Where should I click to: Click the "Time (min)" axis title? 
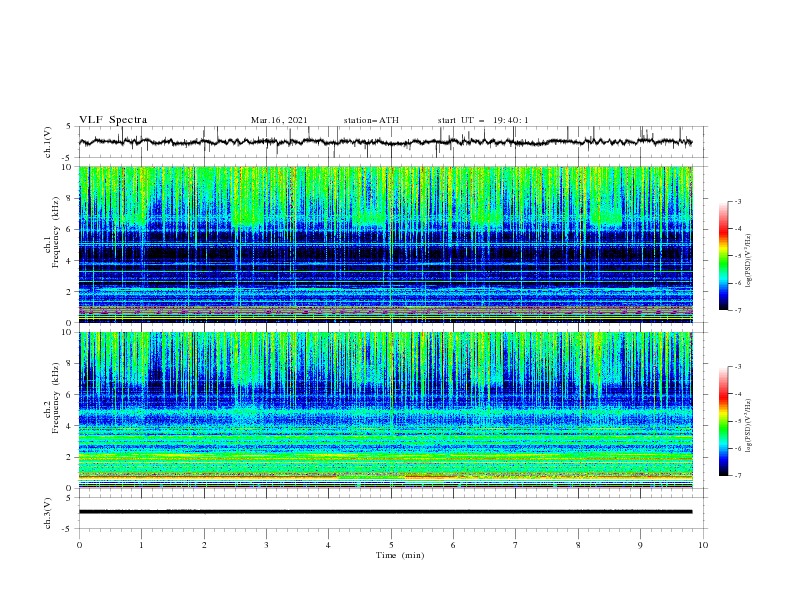(x=400, y=555)
